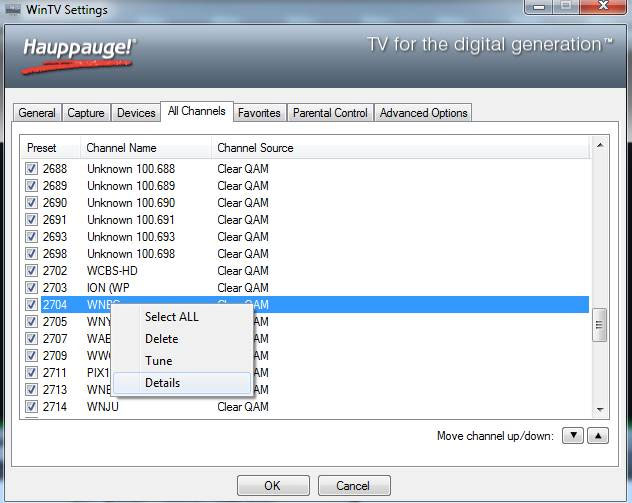The height and width of the screenshot is (503, 632).
Task: Open the Parental Control tab
Action: [330, 113]
